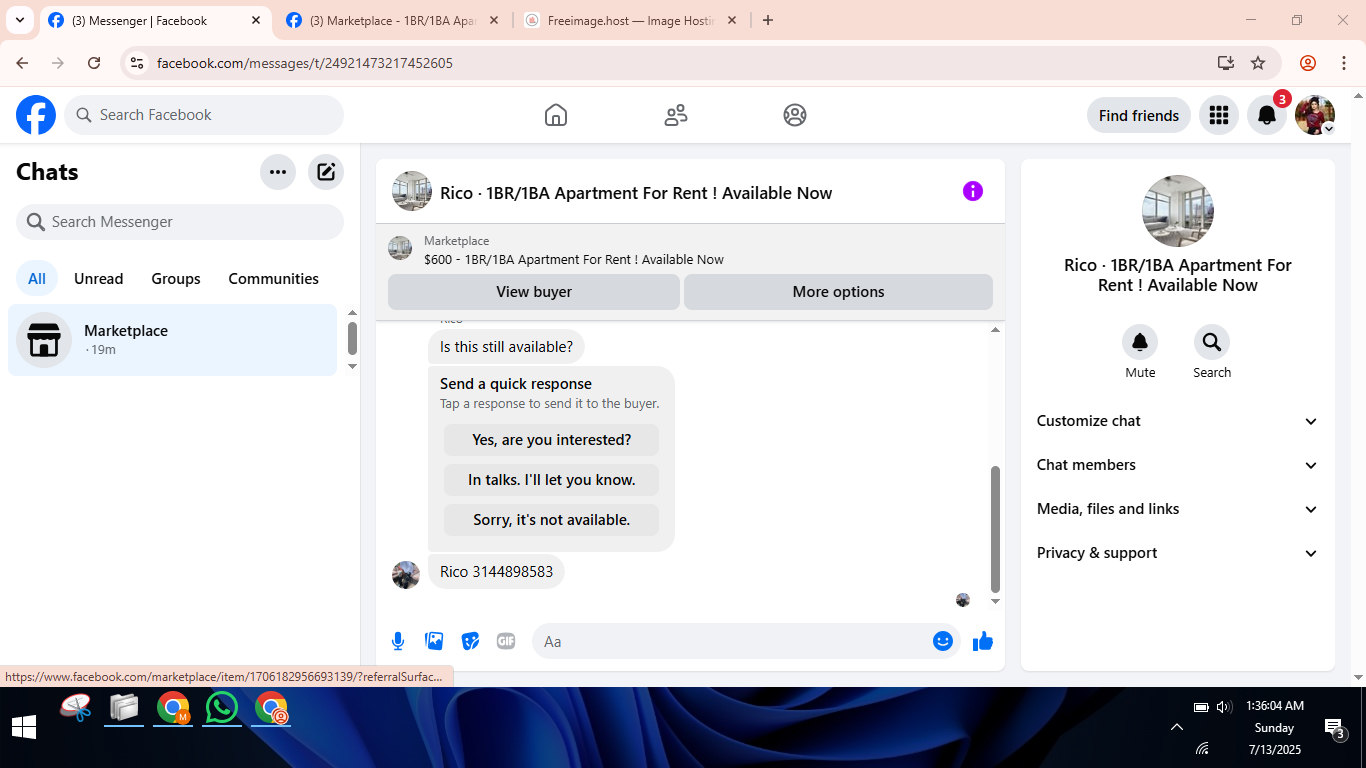Search in conversation magnifier icon
Viewport: 1366px width, 768px height.
1212,343
